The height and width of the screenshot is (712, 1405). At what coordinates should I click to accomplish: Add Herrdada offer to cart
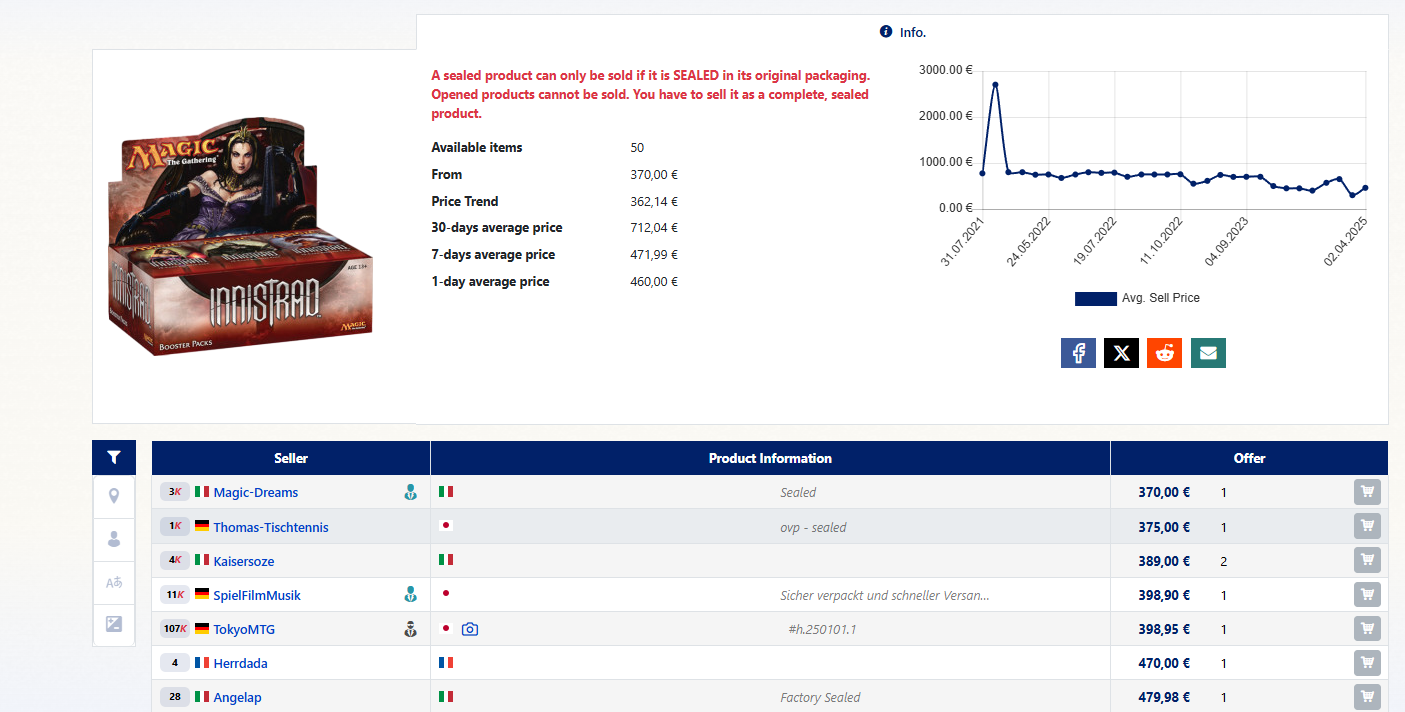click(x=1367, y=663)
